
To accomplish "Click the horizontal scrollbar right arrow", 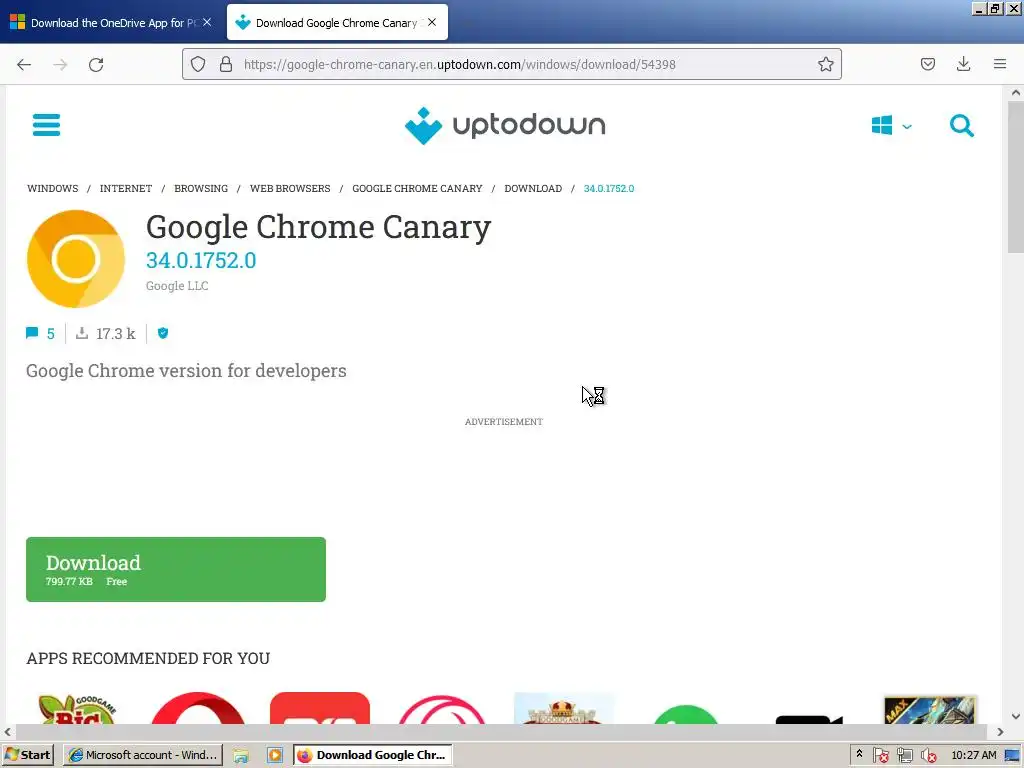I will pyautogui.click(x=1000, y=732).
